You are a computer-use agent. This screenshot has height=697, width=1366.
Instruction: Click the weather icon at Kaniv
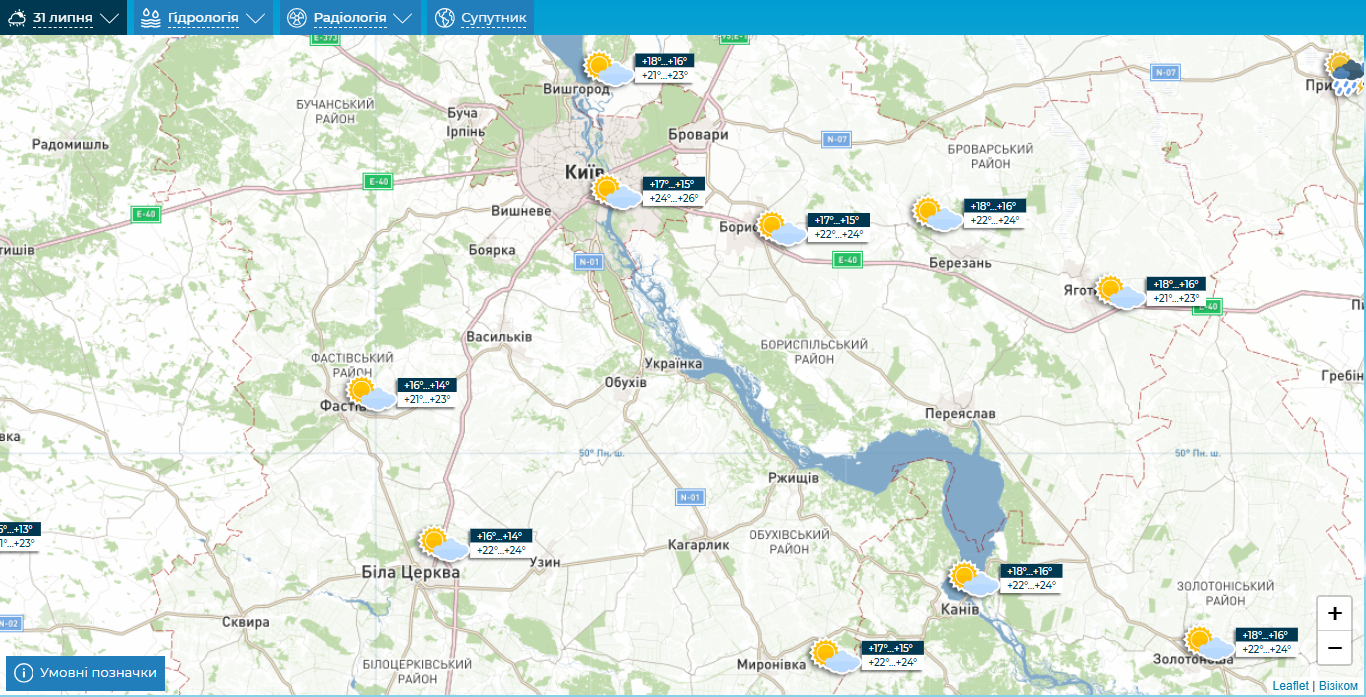pyautogui.click(x=973, y=579)
